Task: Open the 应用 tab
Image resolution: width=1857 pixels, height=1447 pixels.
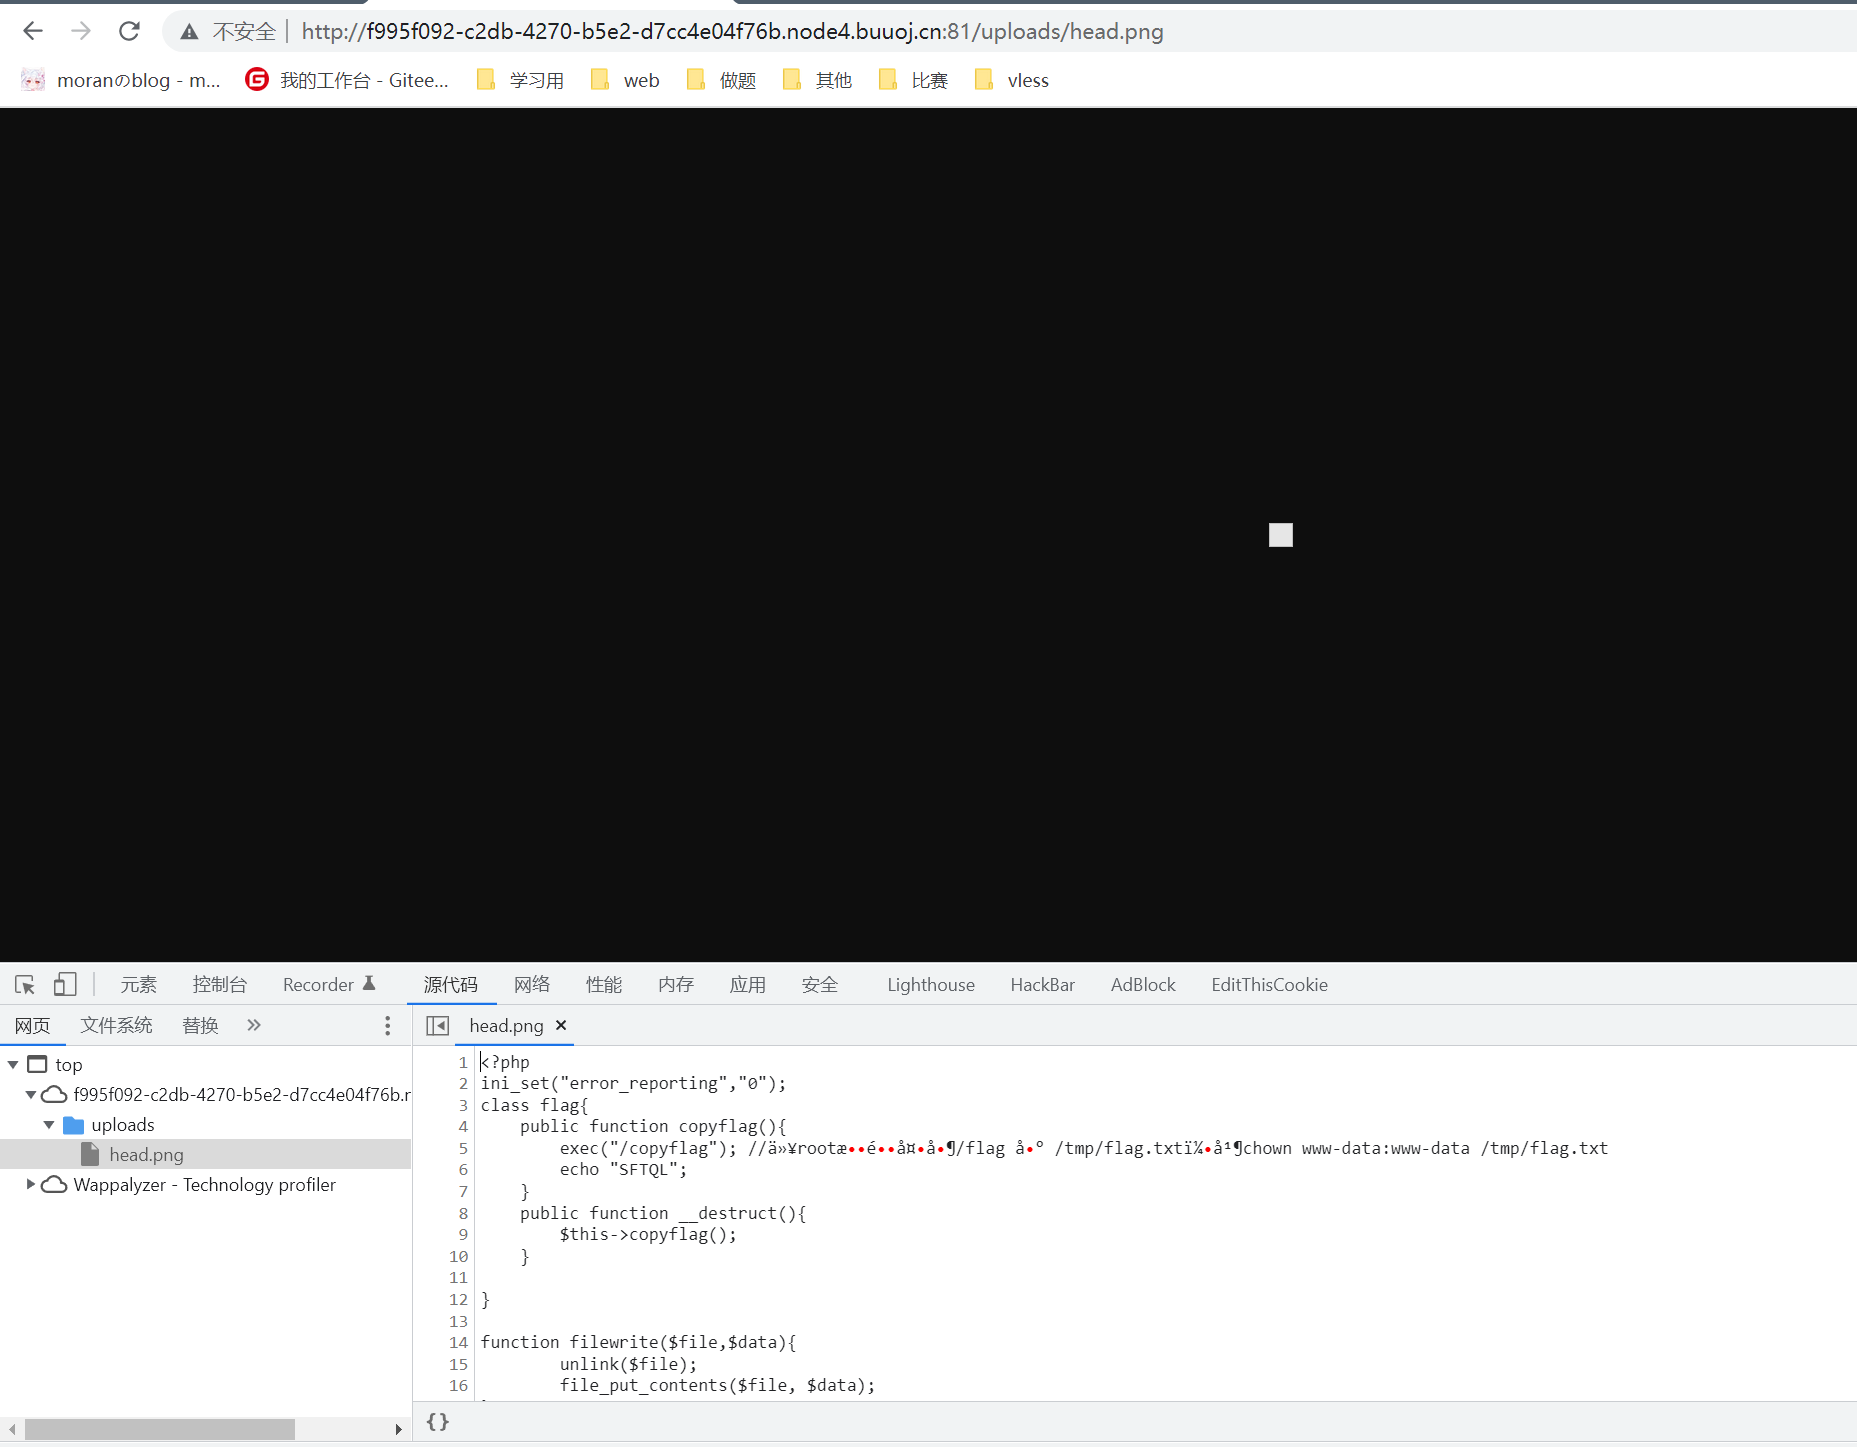Action: 748,985
